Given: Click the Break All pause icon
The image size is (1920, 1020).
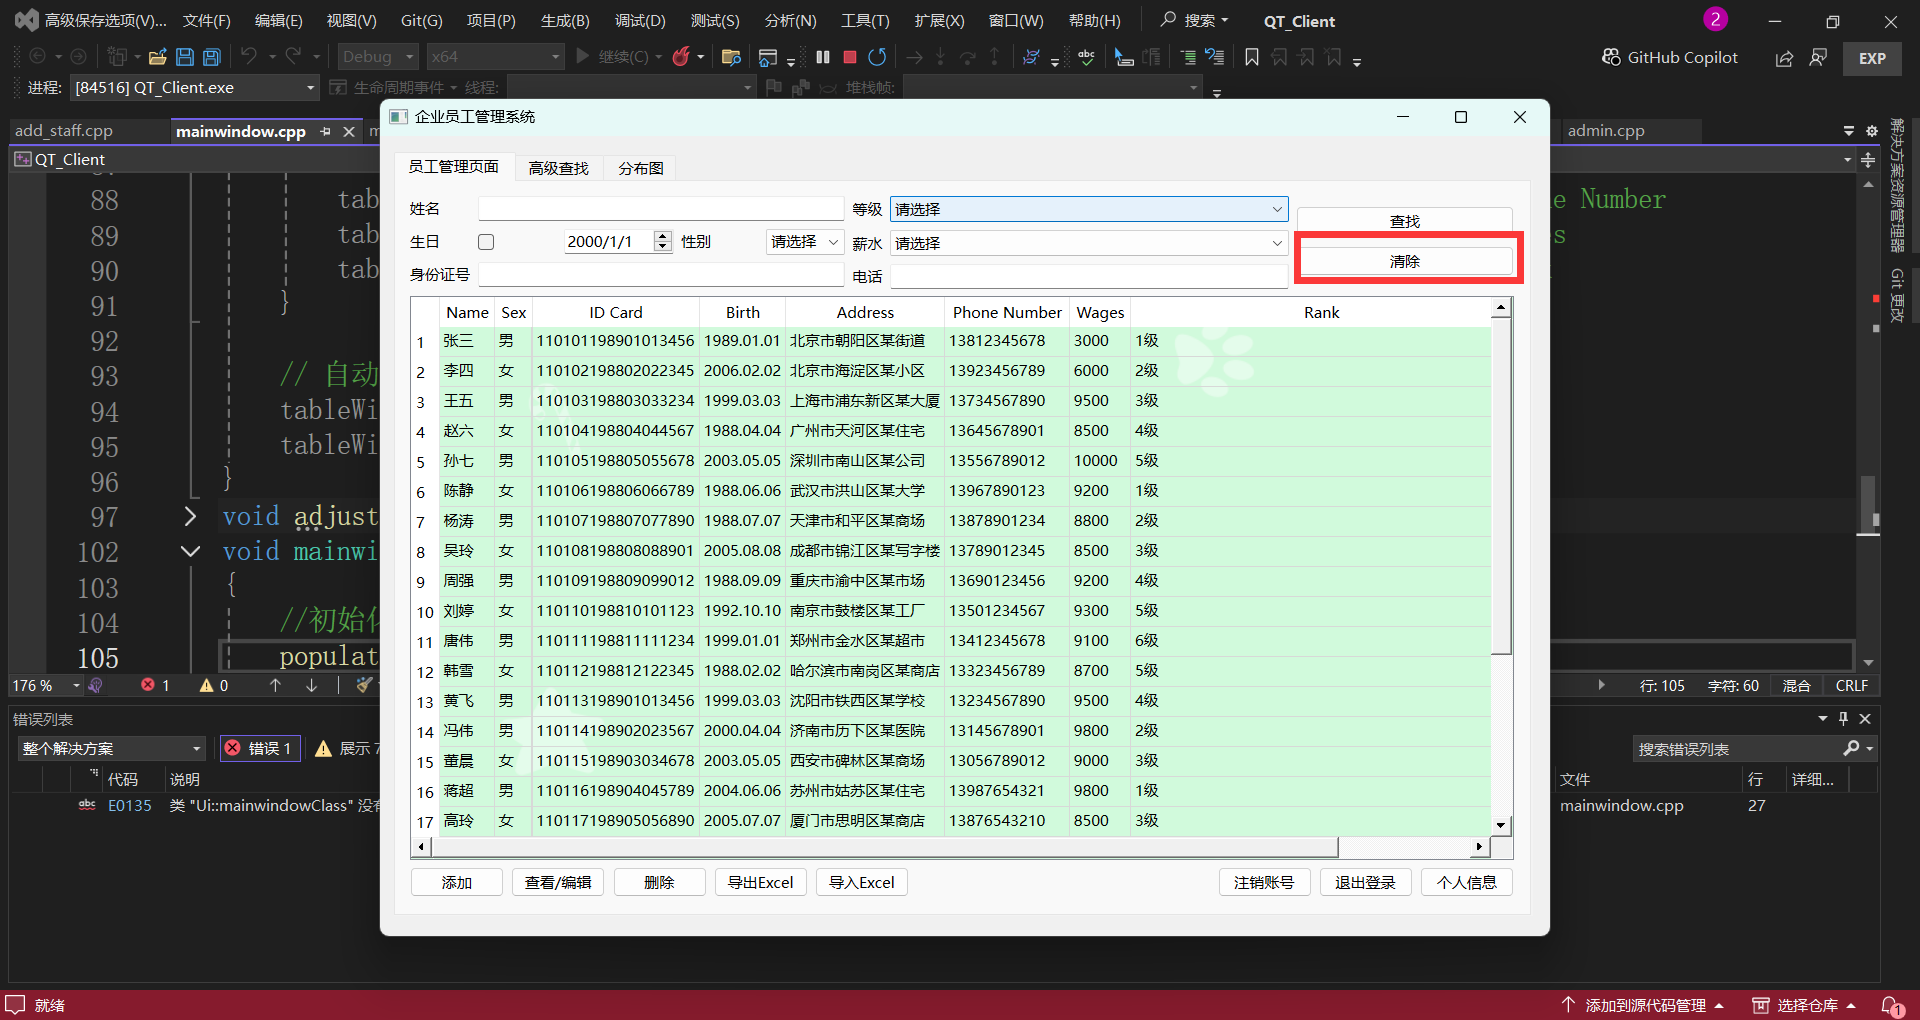Looking at the screenshot, I should pos(823,57).
